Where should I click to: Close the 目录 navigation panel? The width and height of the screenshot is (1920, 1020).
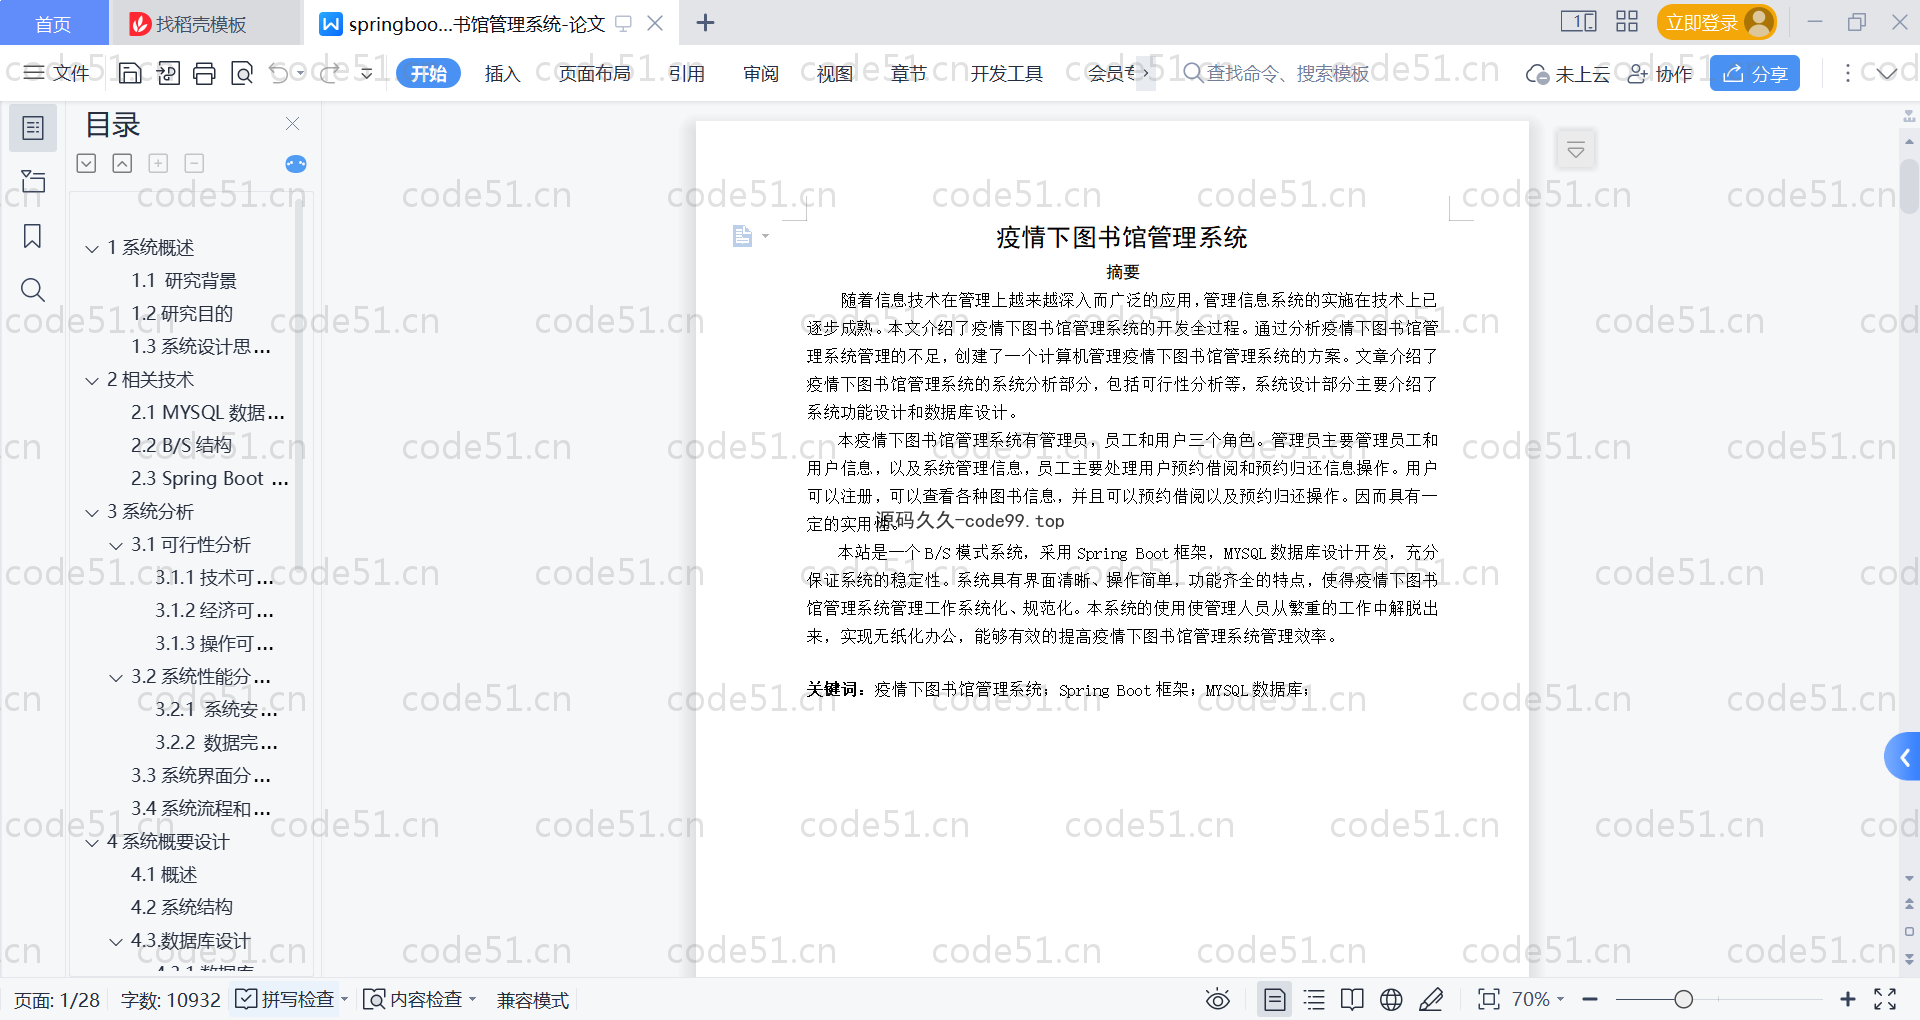click(292, 123)
